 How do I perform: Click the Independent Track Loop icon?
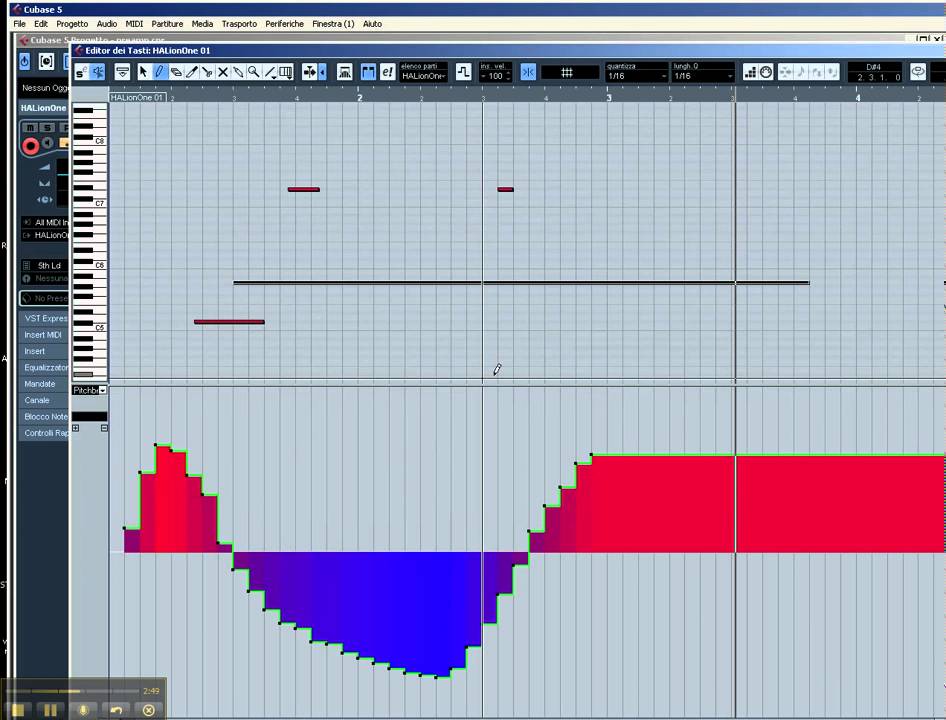coord(463,72)
